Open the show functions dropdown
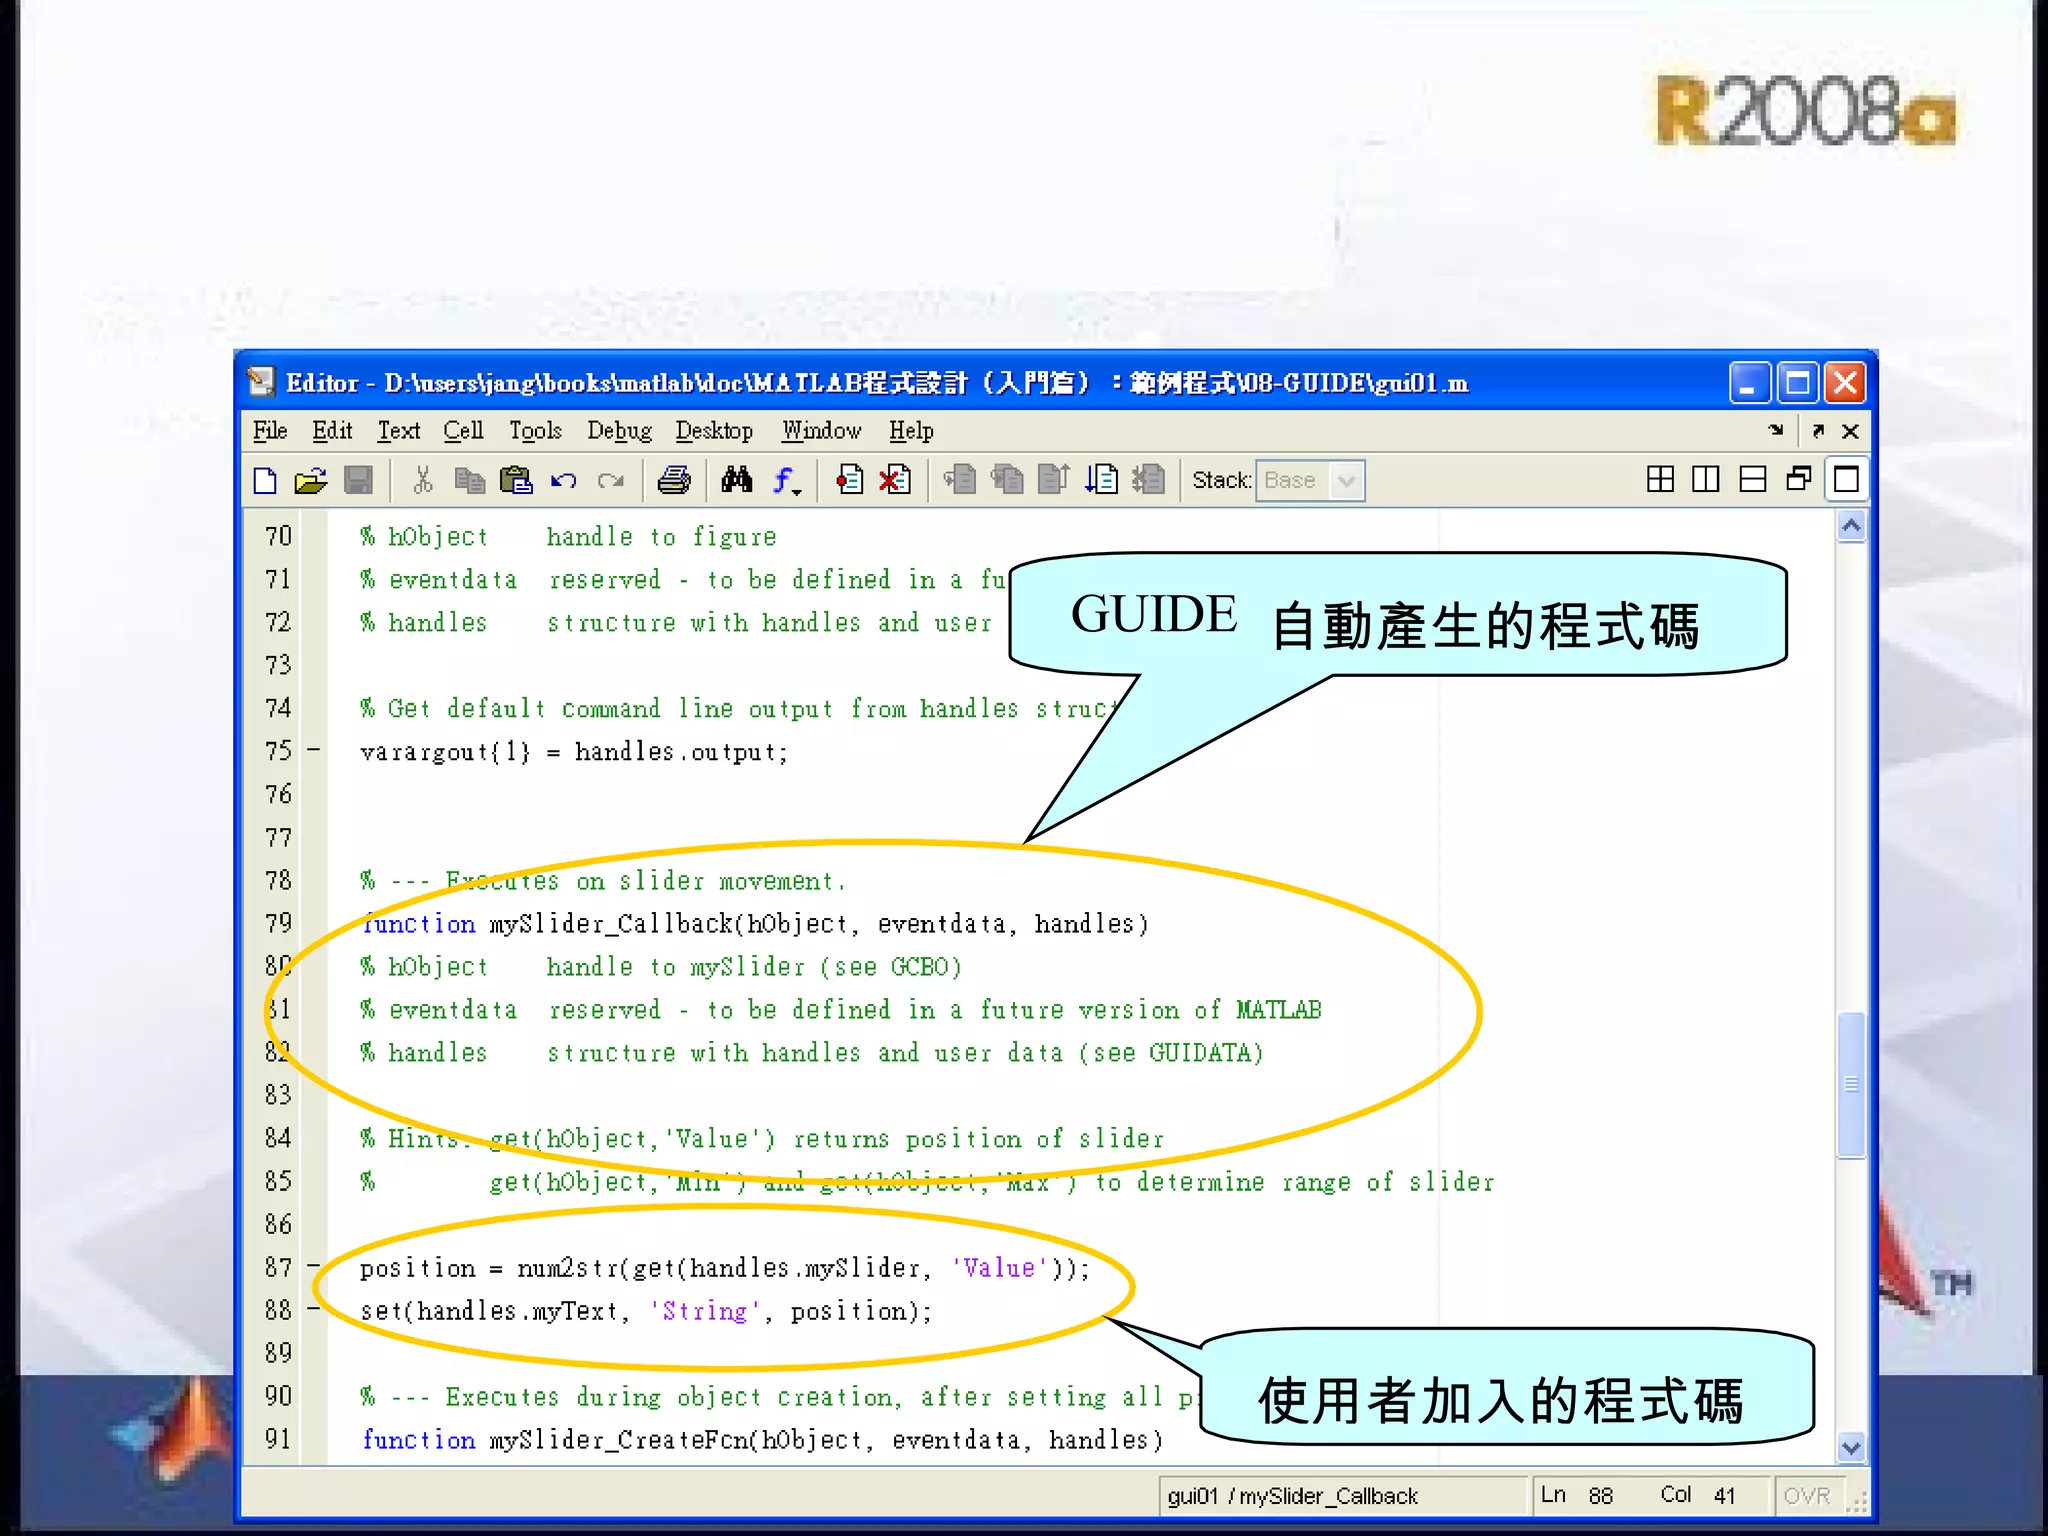This screenshot has width=2048, height=1536. click(x=788, y=481)
